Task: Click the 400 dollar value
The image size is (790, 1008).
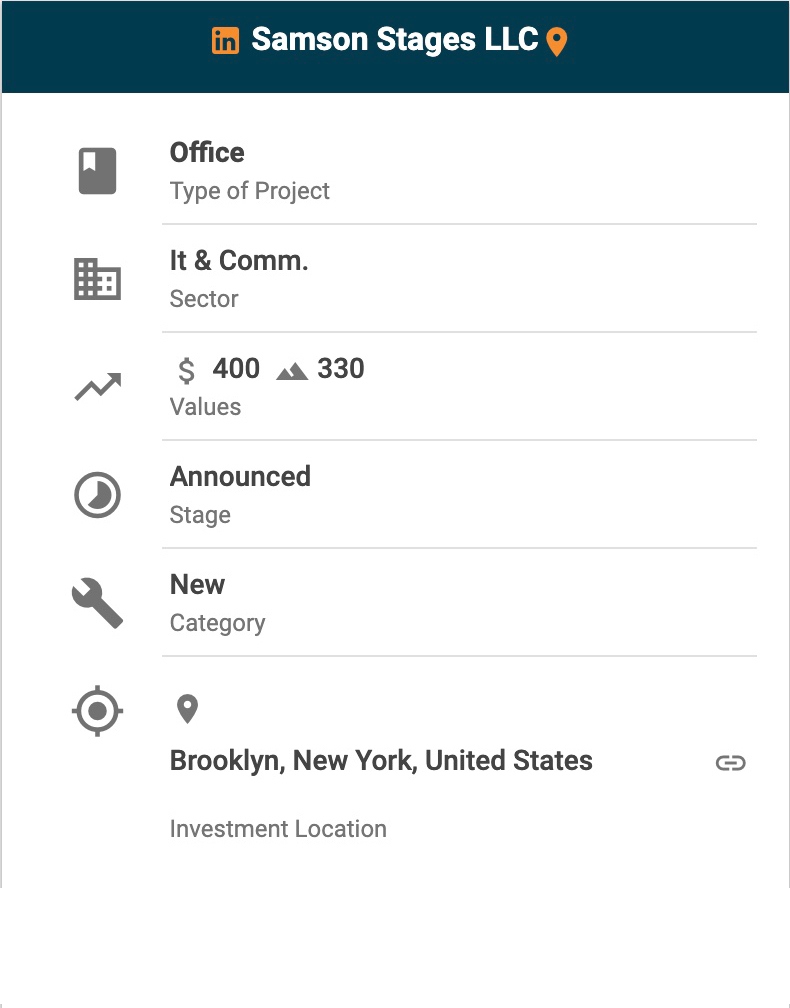Action: pyautogui.click(x=236, y=369)
